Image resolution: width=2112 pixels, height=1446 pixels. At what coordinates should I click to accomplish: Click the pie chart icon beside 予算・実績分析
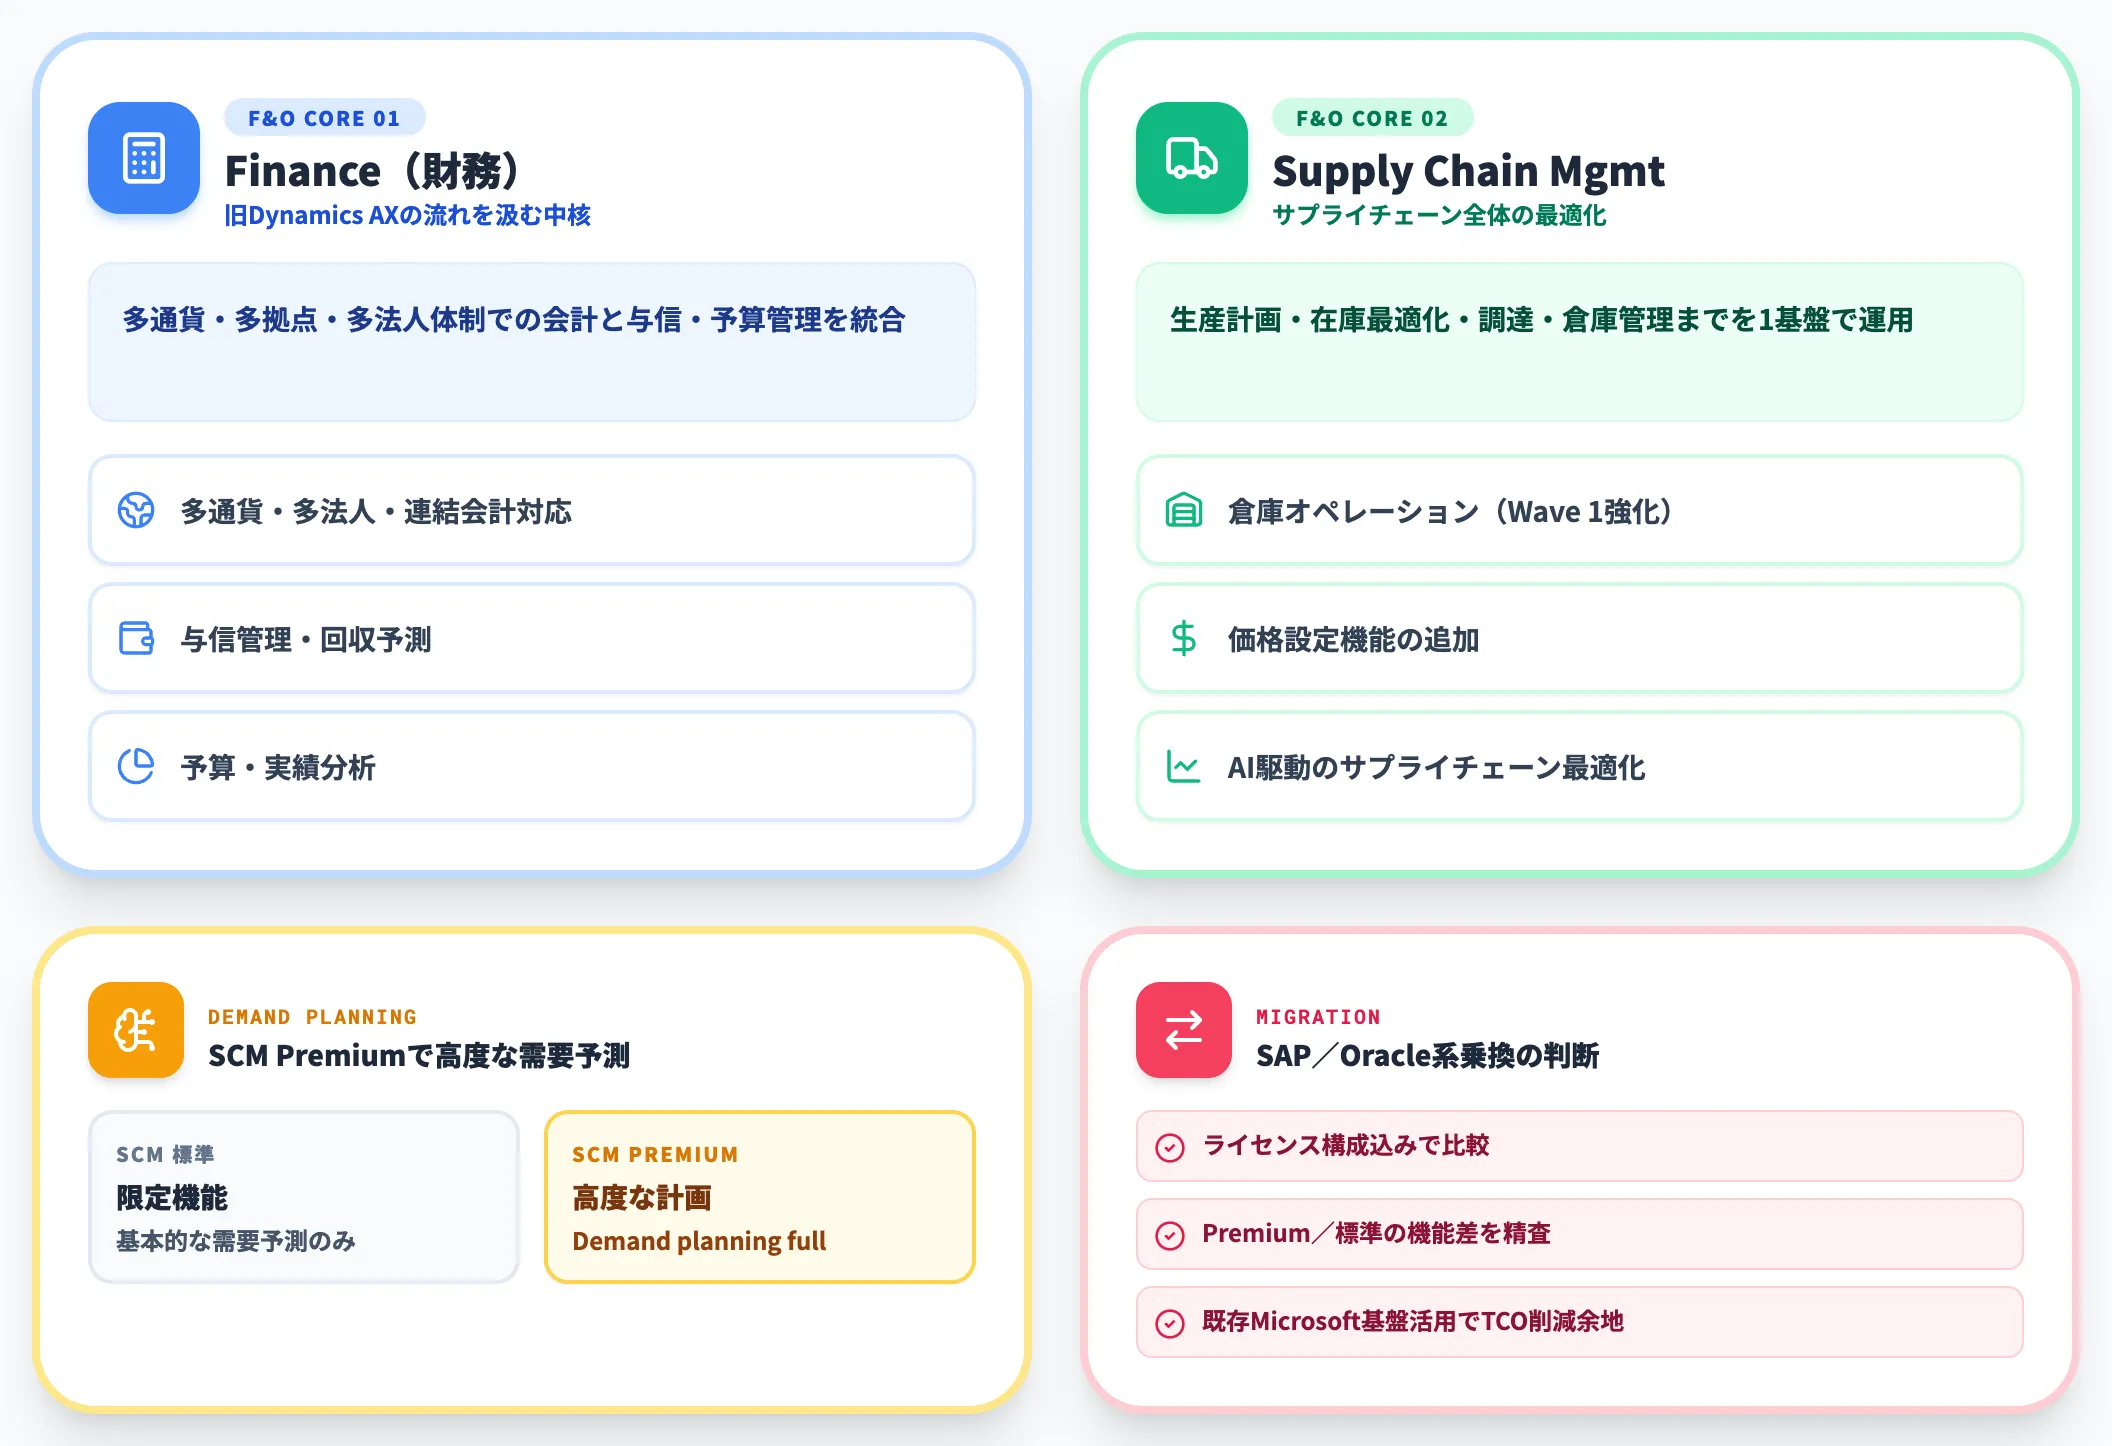pos(136,766)
